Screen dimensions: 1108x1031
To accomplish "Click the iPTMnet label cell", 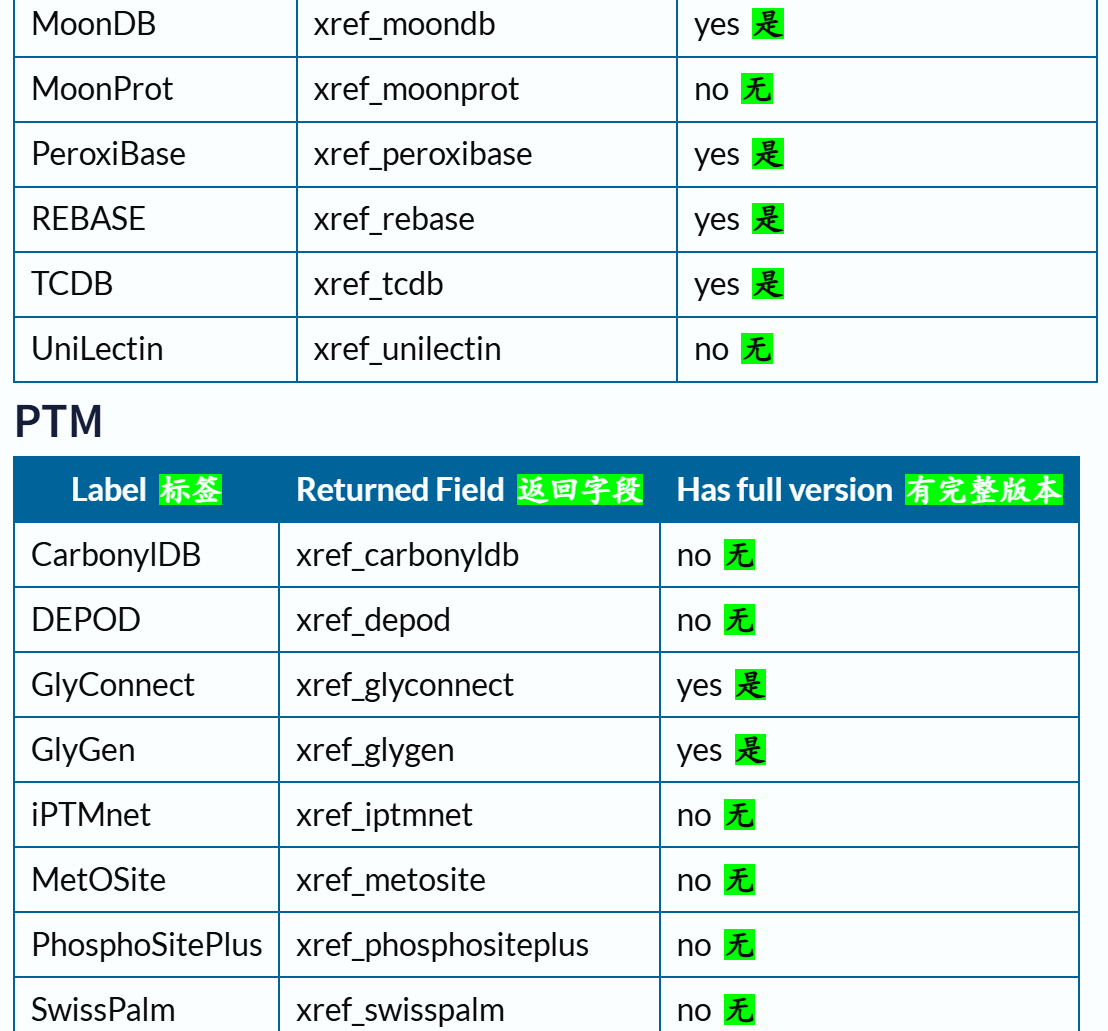I will (146, 815).
